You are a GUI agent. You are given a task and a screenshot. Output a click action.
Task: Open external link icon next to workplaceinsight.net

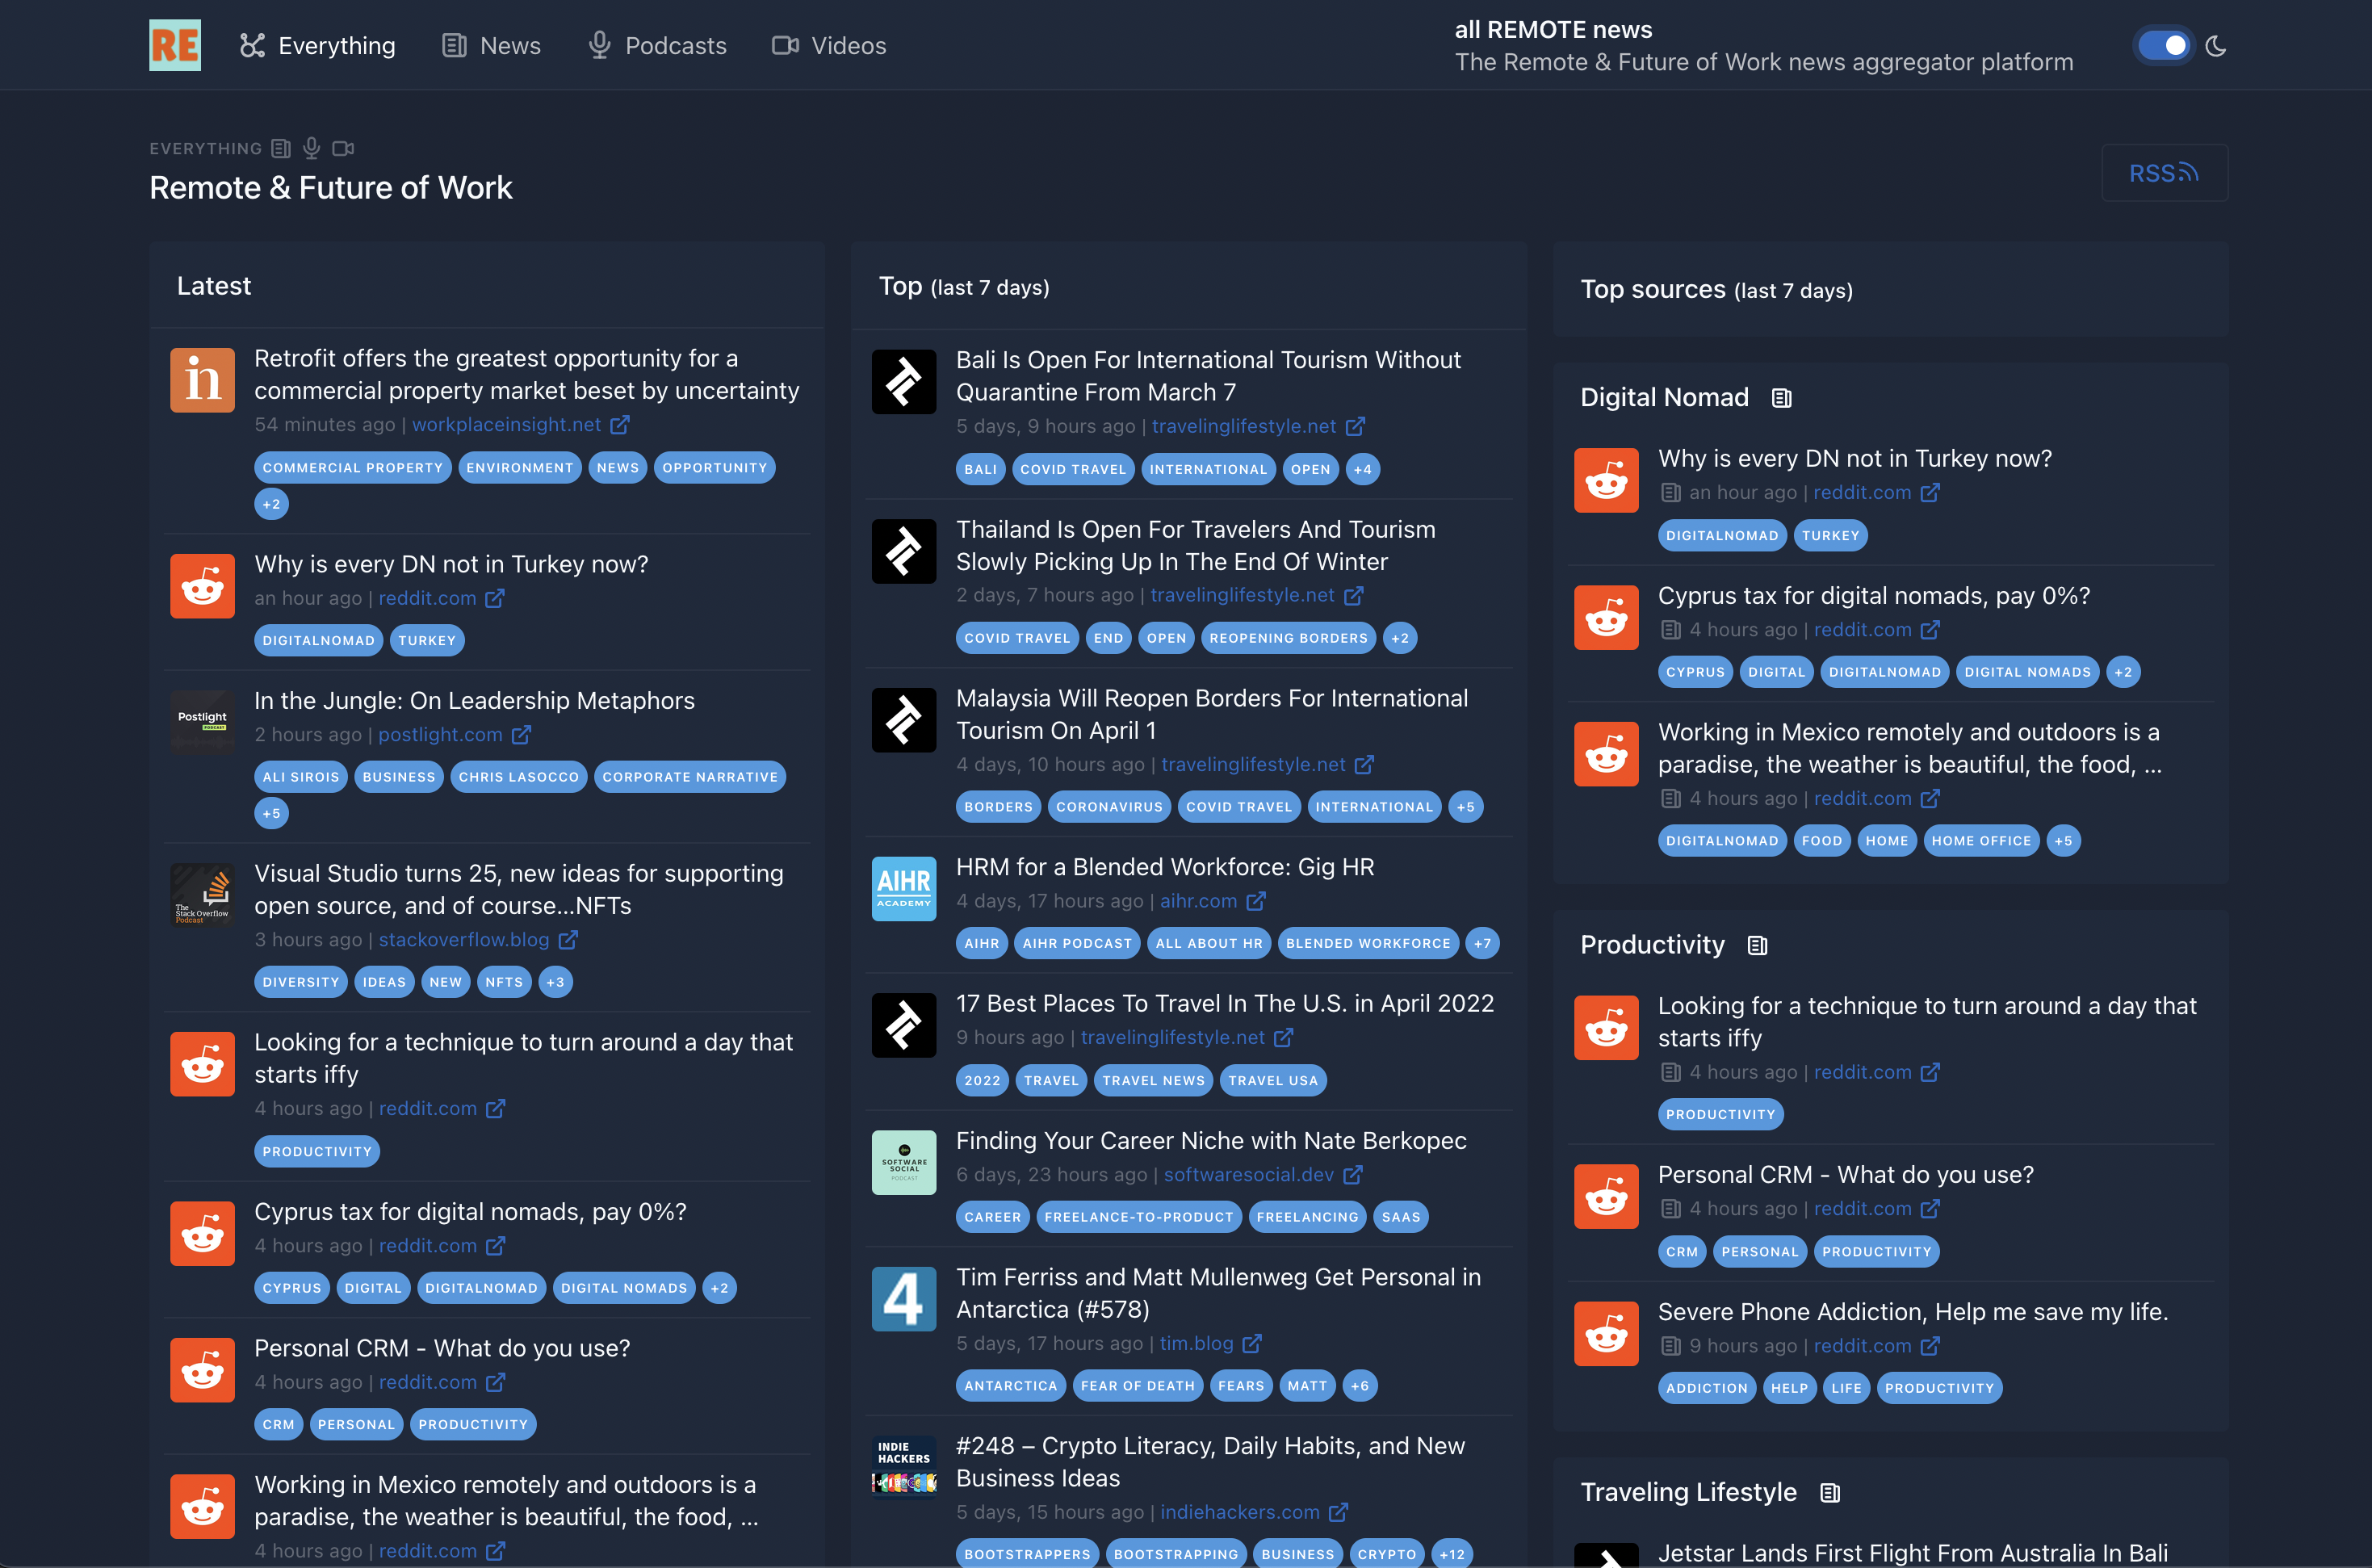(x=620, y=424)
